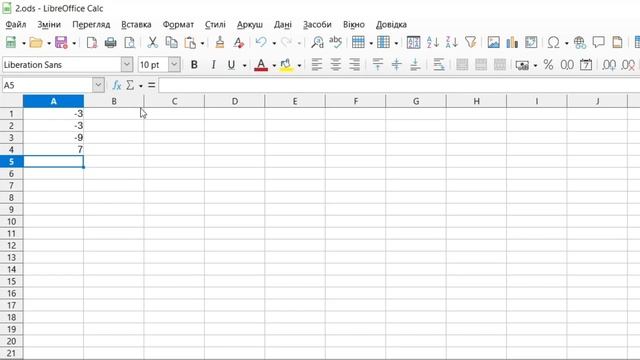Insert special character omega icon
Viewport: 640px width, 360px height.
553,42
